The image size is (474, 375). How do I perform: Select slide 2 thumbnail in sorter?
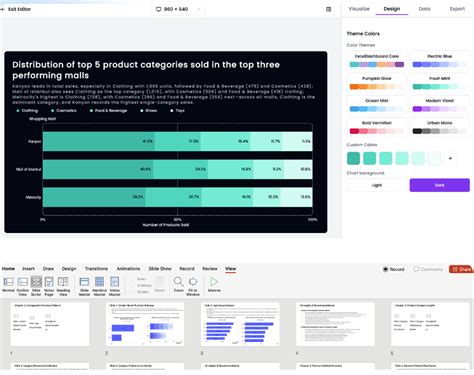coord(145,324)
